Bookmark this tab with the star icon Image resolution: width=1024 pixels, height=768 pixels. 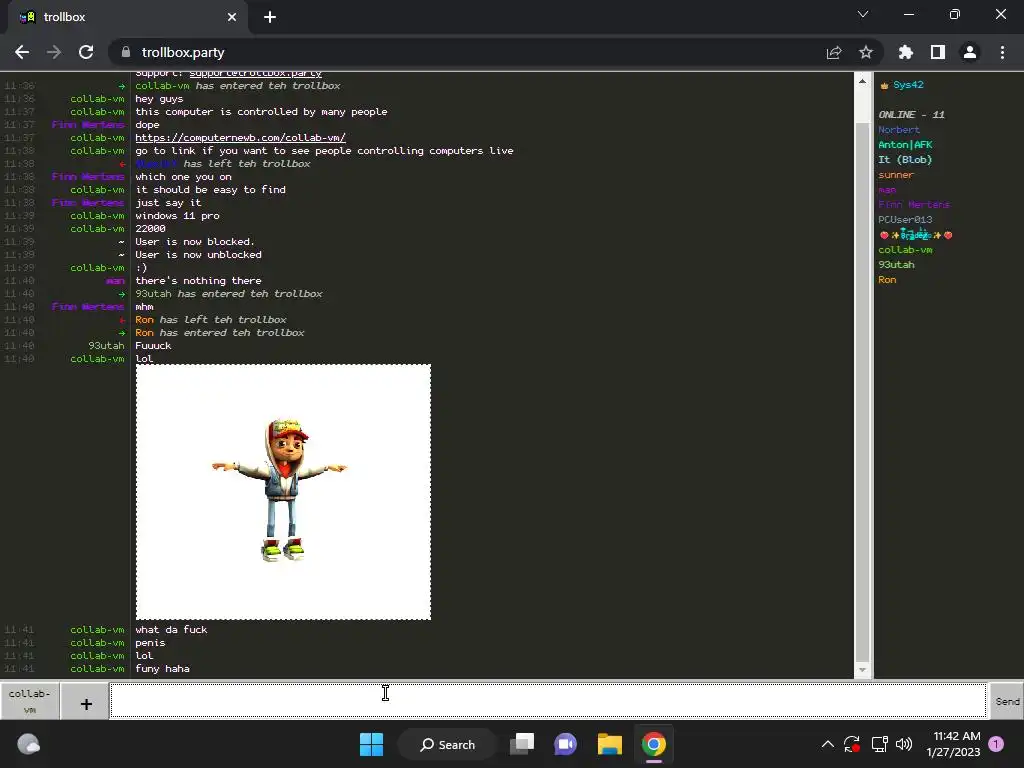pos(866,52)
